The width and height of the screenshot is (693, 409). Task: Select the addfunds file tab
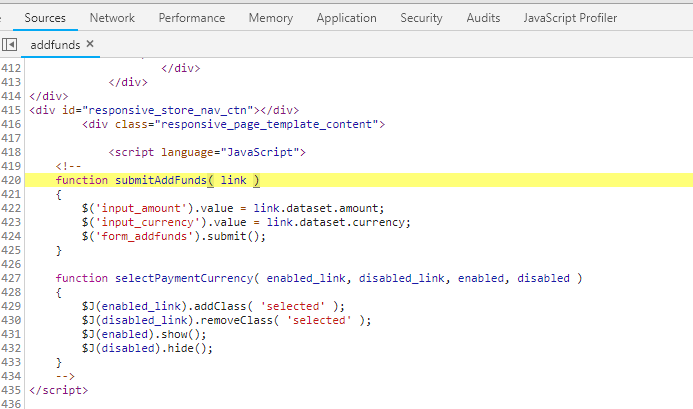click(x=55, y=45)
